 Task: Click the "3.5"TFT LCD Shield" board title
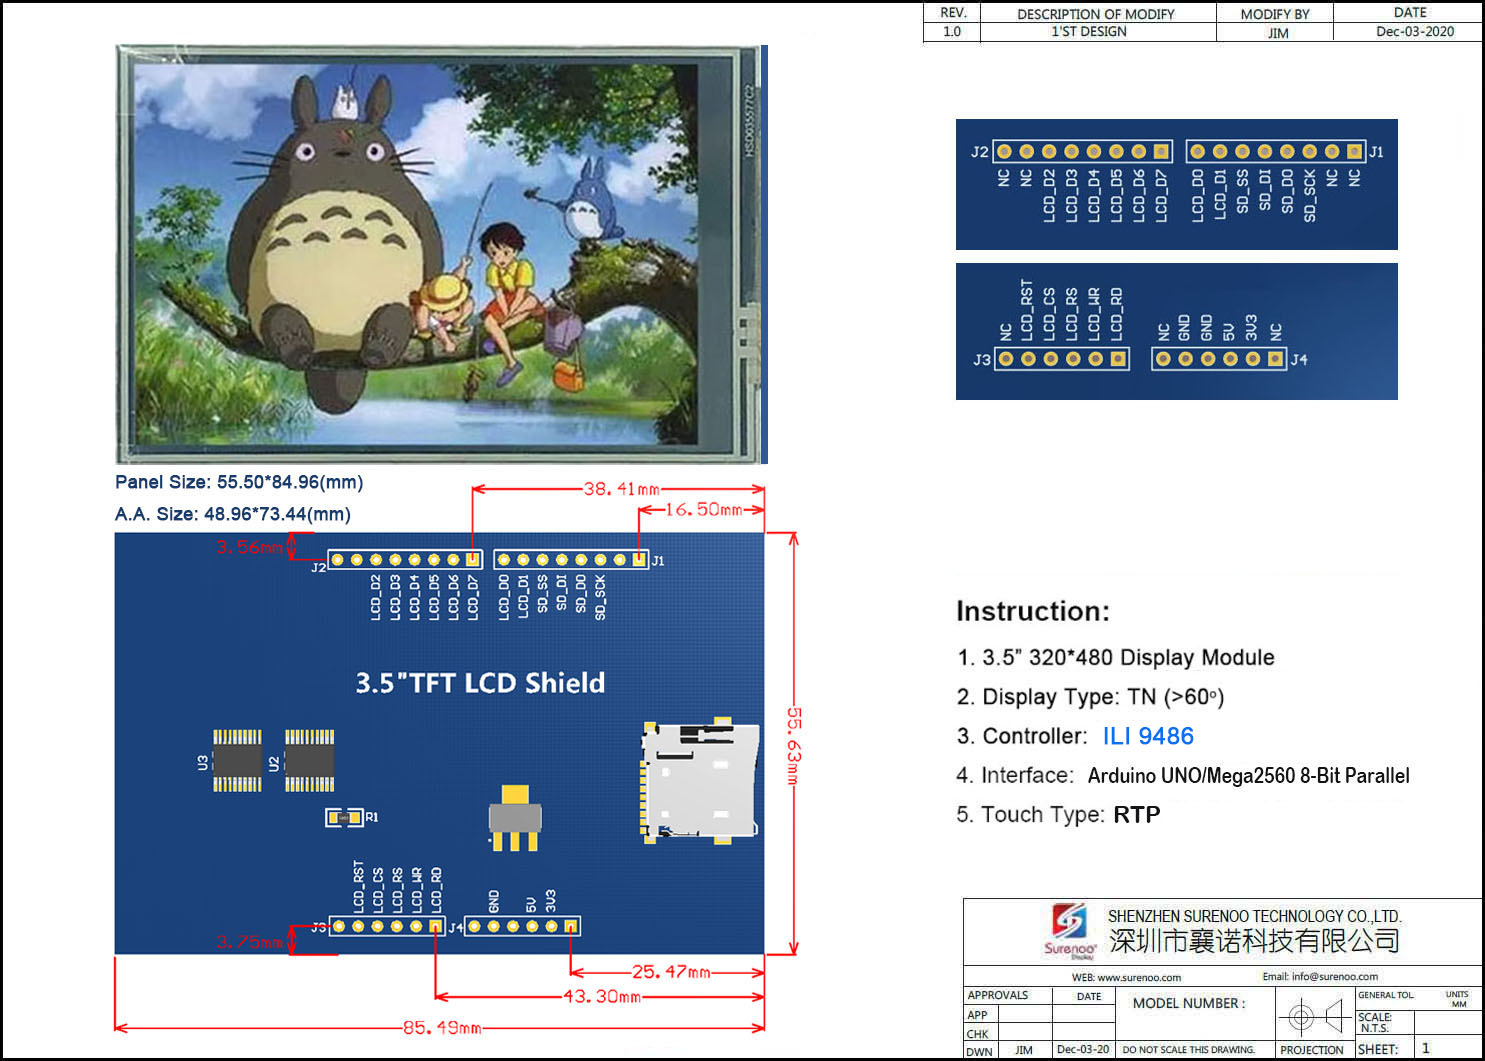pos(480,683)
